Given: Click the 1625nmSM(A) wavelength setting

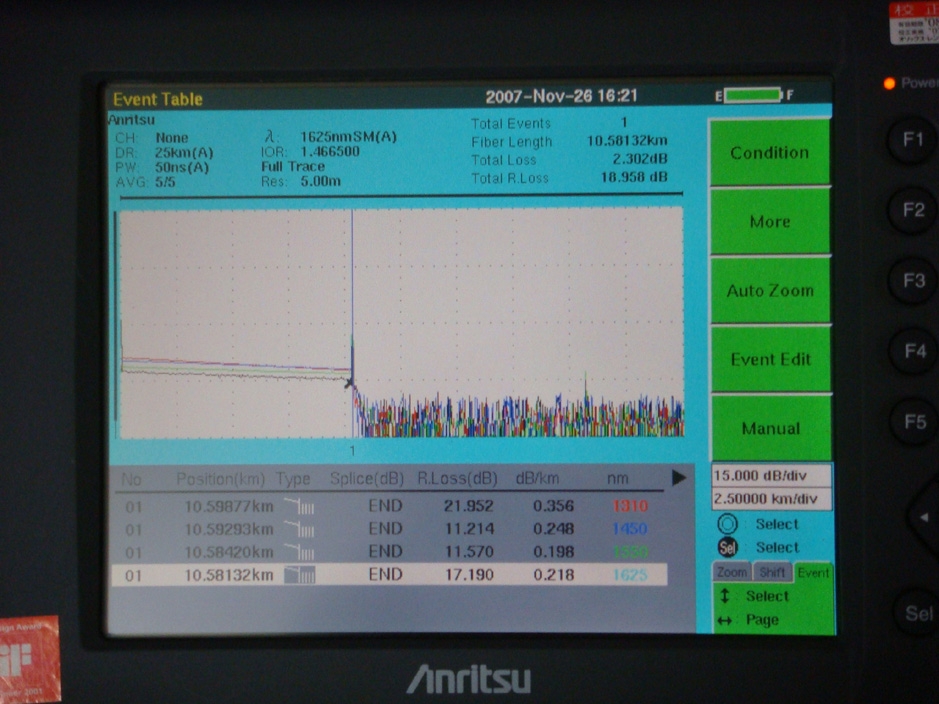Looking at the screenshot, I should 349,137.
